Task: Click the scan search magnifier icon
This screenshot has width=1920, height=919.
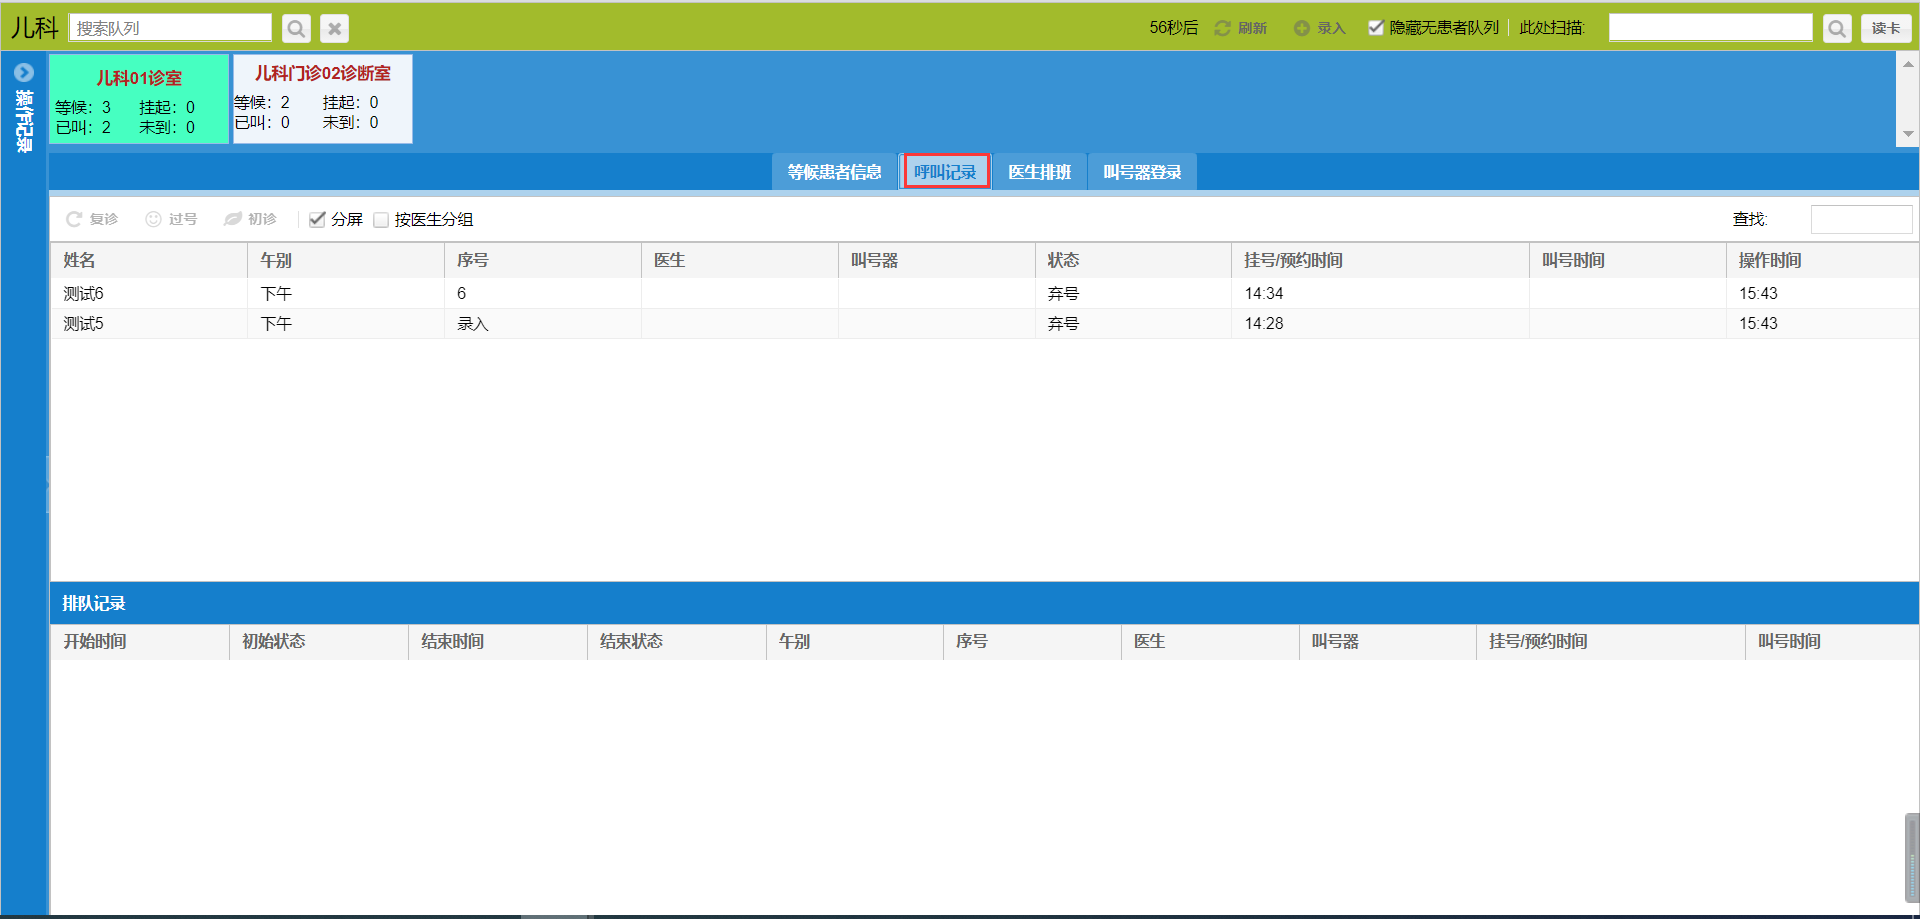Action: 1837,28
